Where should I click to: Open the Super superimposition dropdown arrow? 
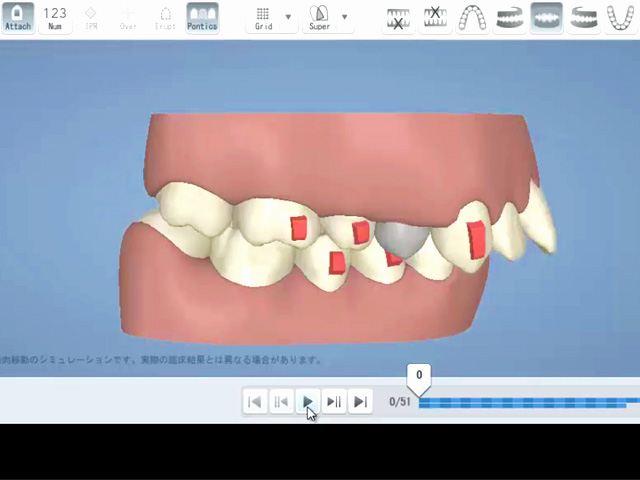(345, 17)
